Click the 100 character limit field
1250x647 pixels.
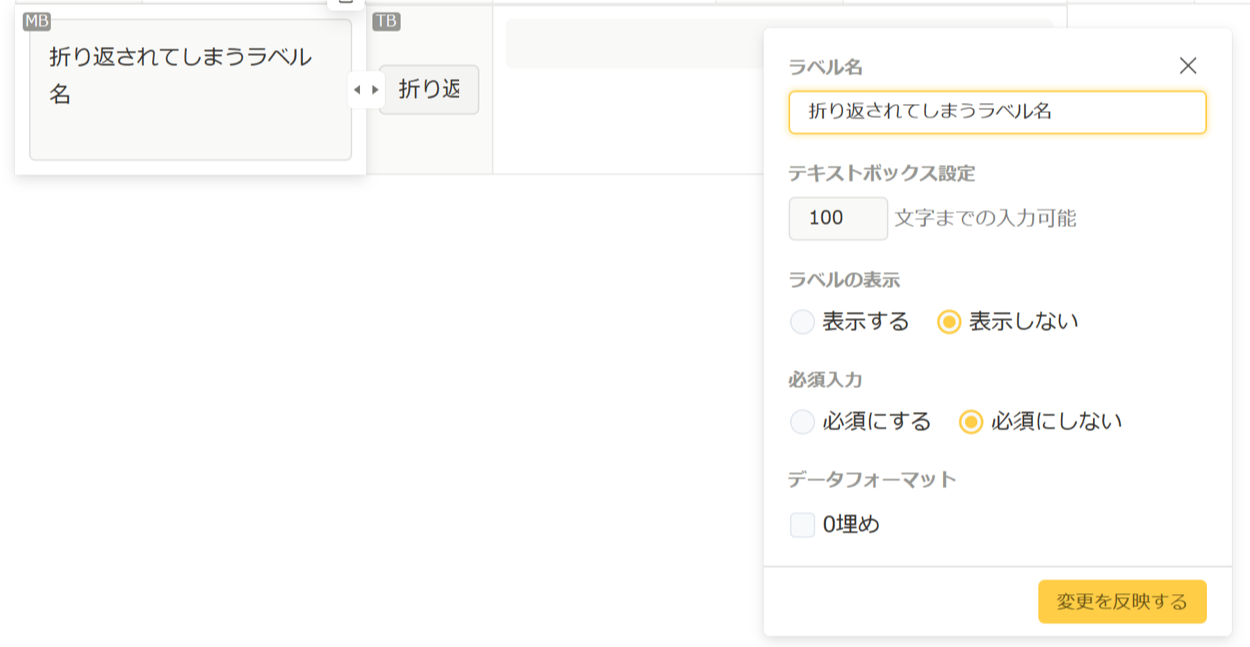pyautogui.click(x=837, y=218)
